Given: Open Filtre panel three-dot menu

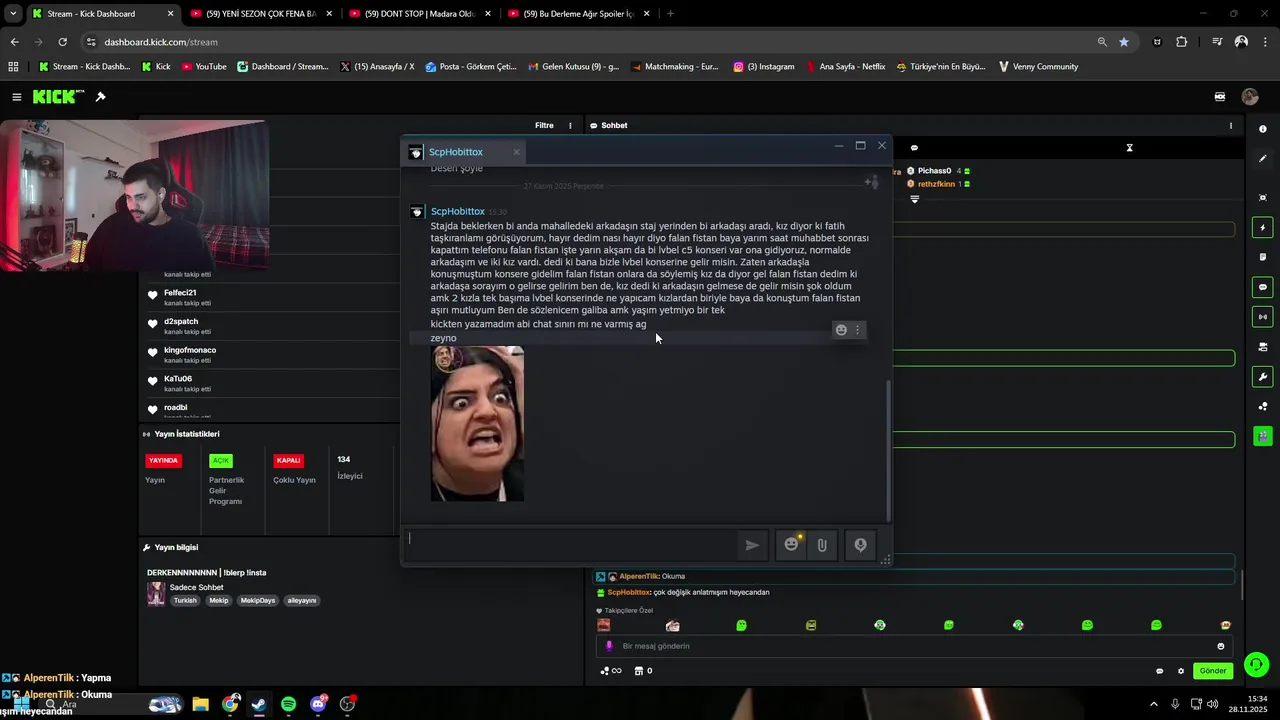Looking at the screenshot, I should [x=571, y=126].
